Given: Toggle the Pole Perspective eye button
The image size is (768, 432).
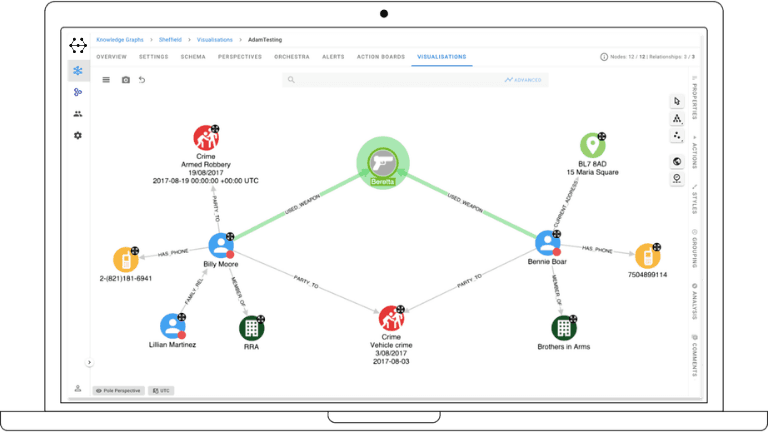Looking at the screenshot, I should [x=119, y=390].
